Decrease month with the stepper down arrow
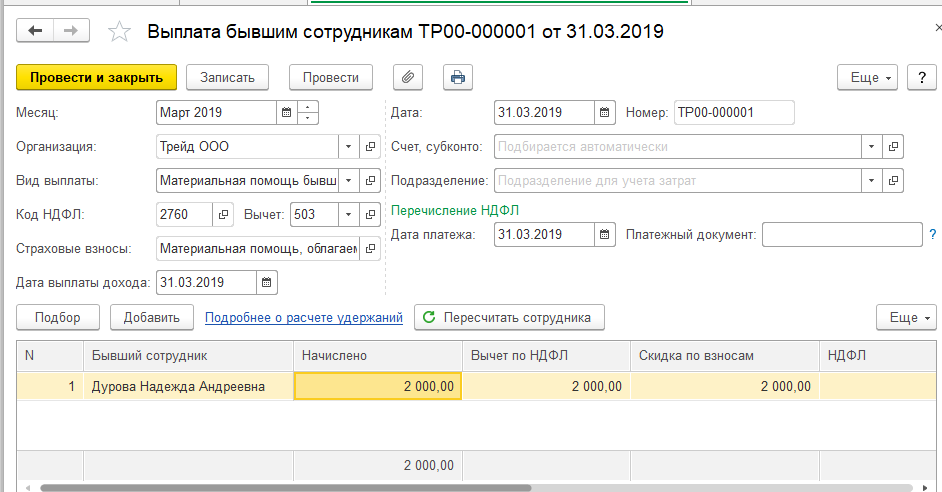The height and width of the screenshot is (492, 942). pos(308,118)
